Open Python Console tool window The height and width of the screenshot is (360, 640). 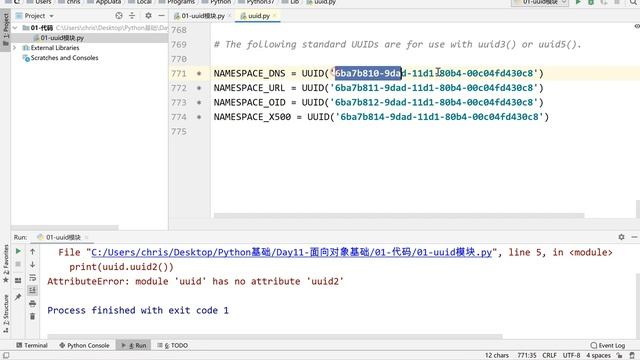84,345
